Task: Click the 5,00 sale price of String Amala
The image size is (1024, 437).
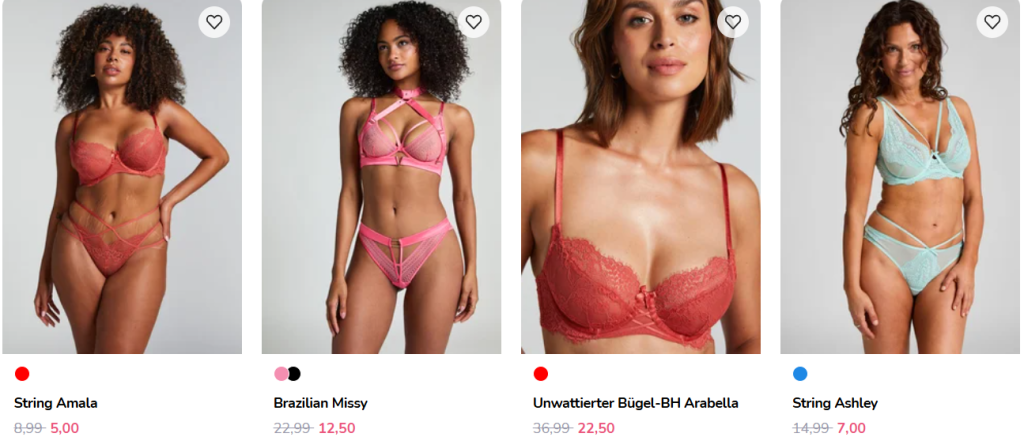Action: [65, 429]
